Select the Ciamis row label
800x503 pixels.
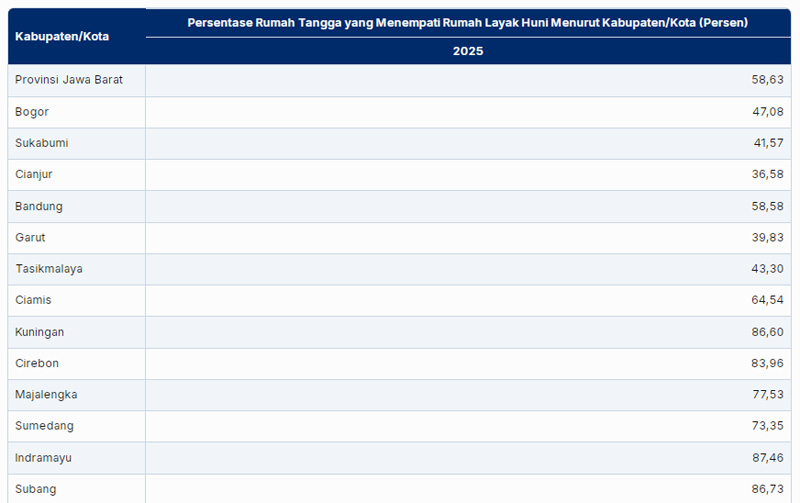33,300
